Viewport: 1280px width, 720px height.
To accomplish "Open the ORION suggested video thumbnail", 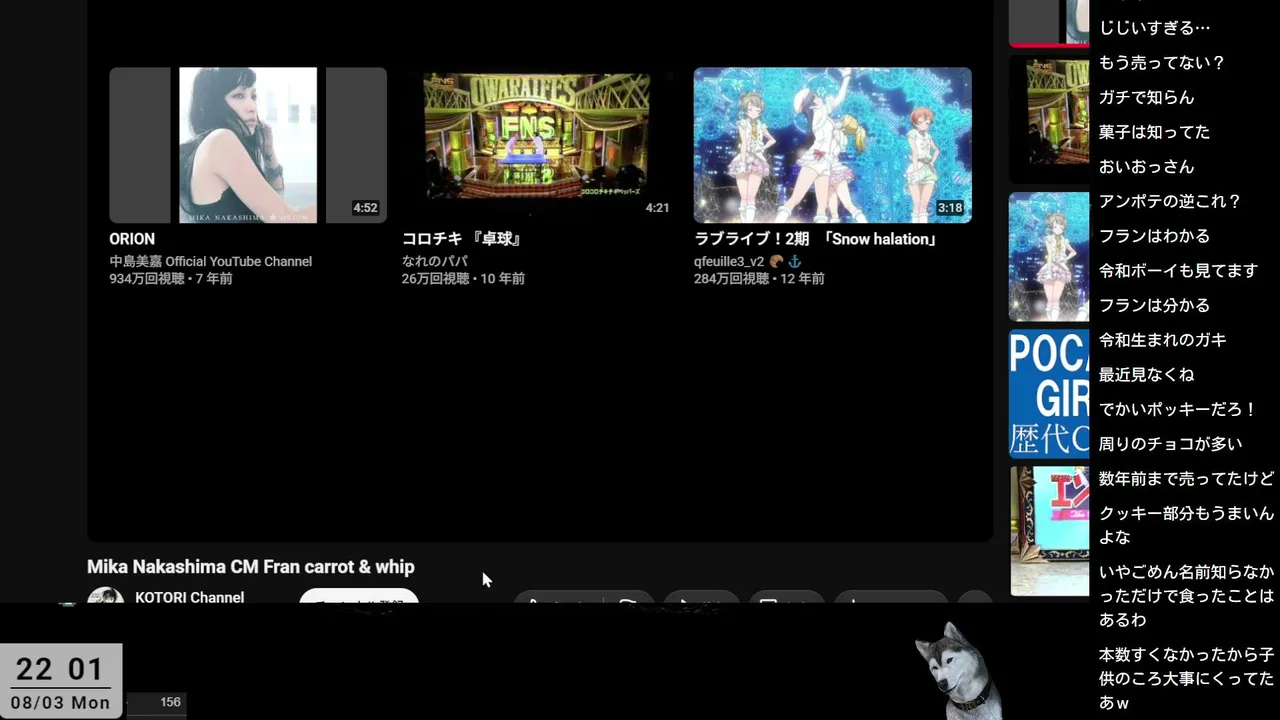I will point(248,145).
